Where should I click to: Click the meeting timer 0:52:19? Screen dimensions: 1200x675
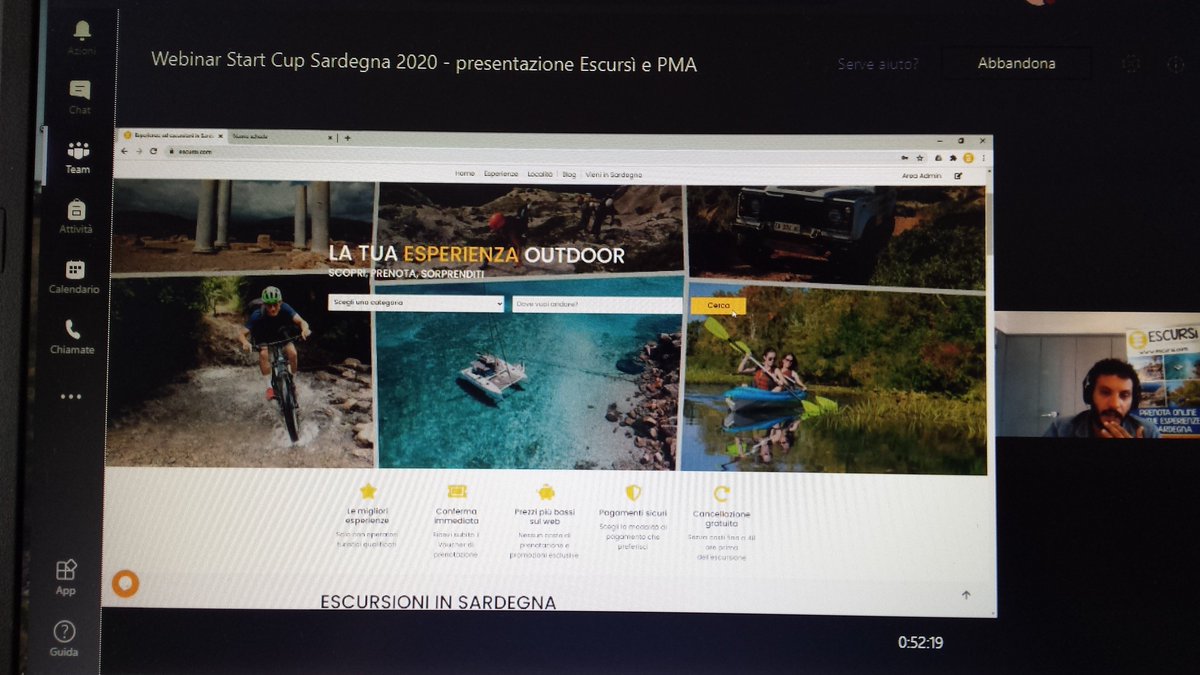coord(920,643)
